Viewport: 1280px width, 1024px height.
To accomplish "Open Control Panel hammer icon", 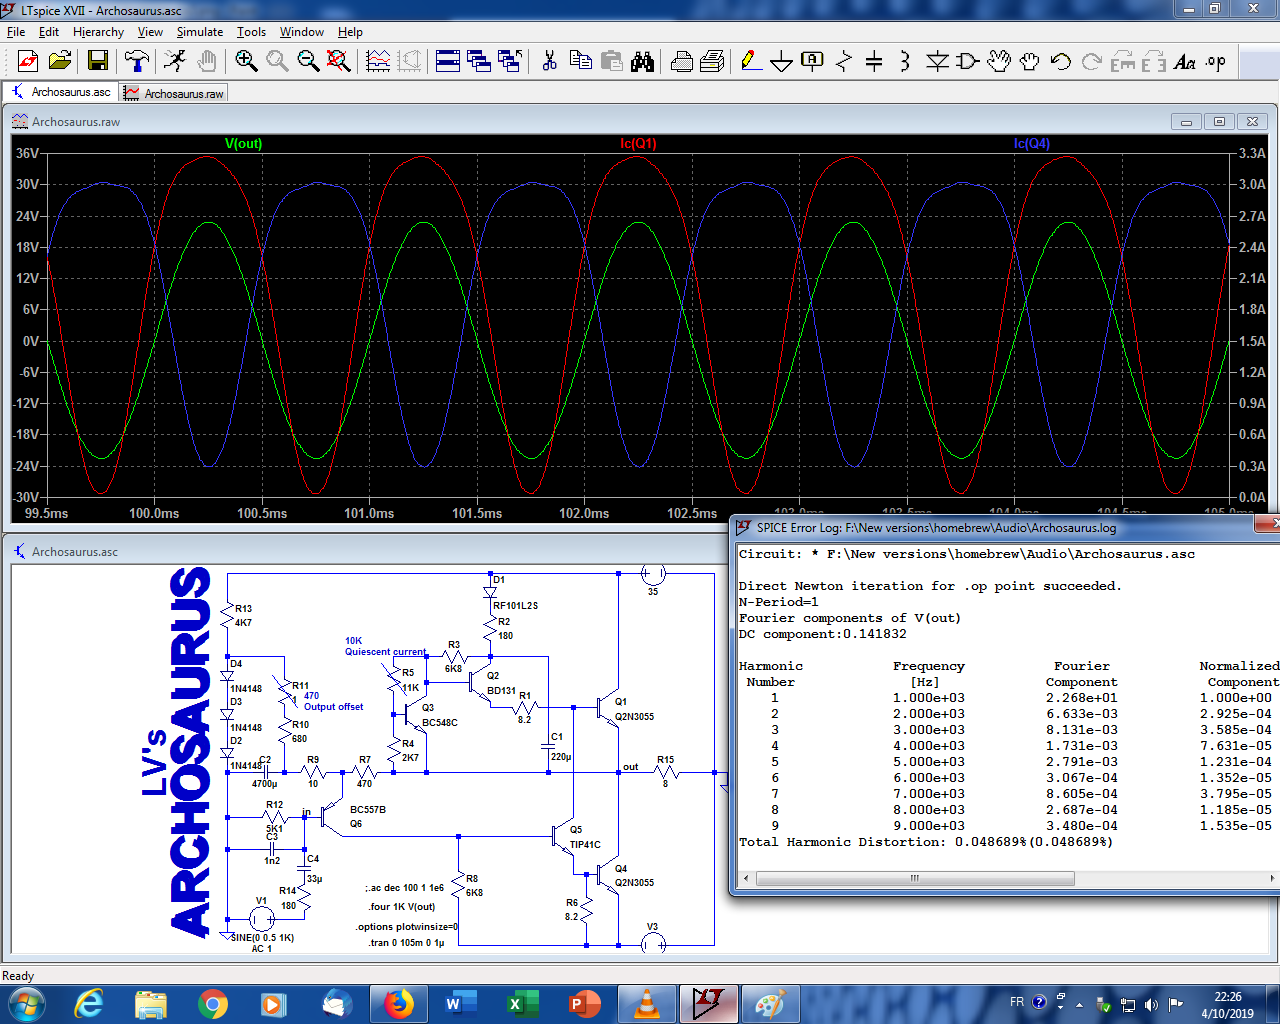I will pyautogui.click(x=137, y=62).
